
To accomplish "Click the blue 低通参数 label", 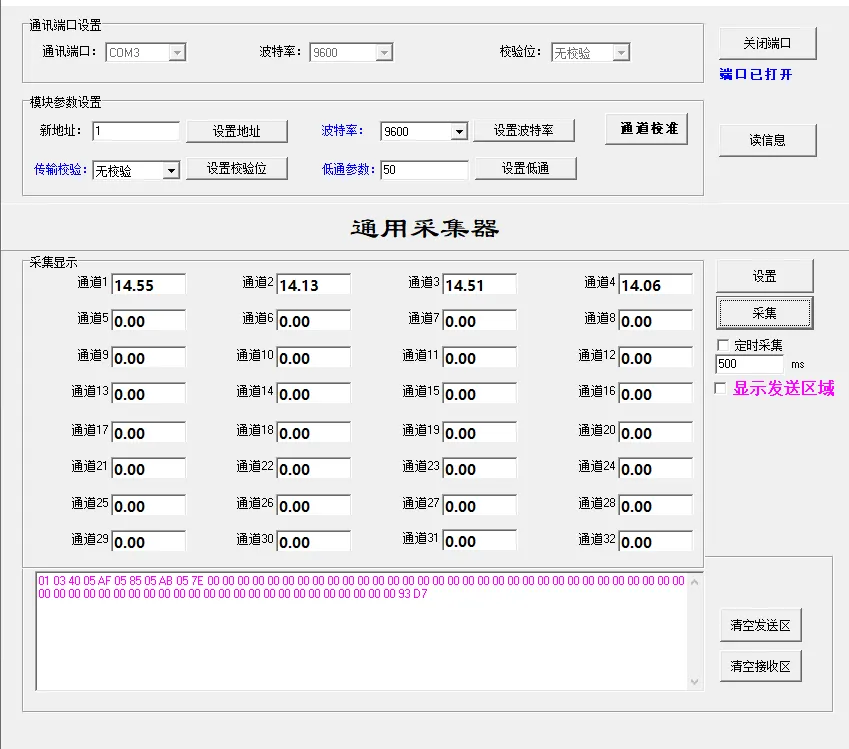I will tap(348, 170).
